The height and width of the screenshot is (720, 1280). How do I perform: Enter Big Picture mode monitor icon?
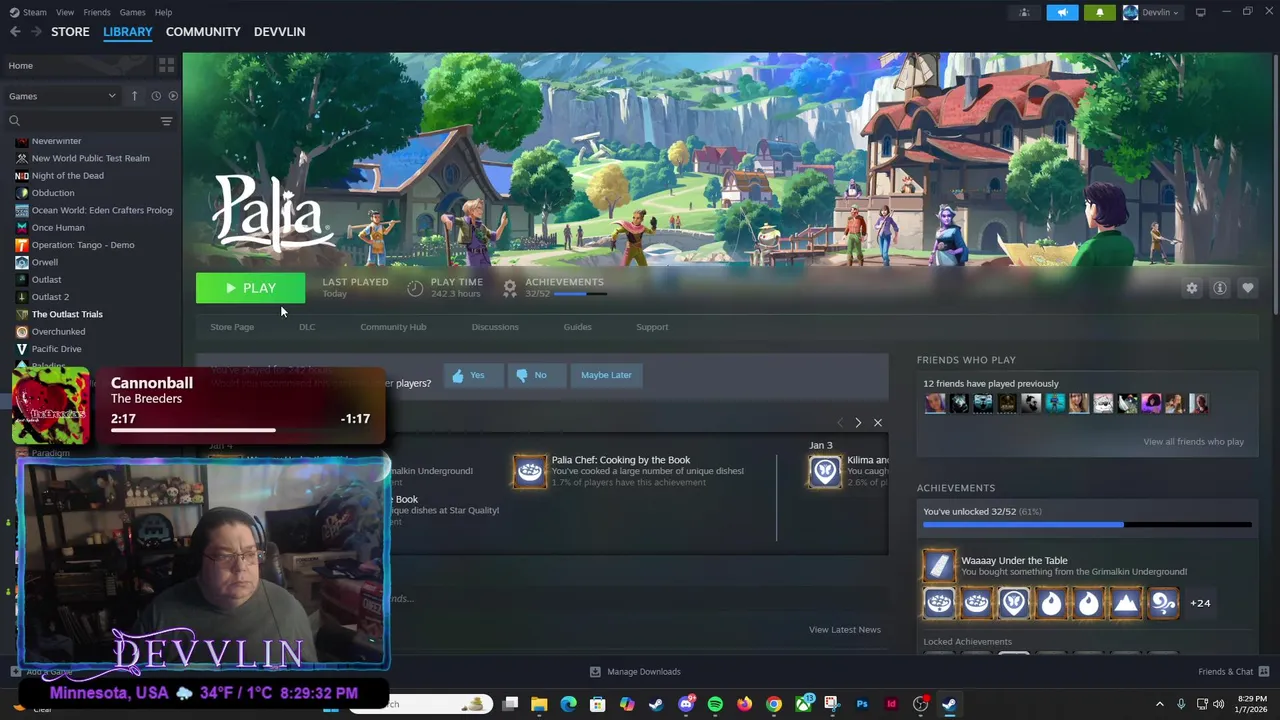click(x=1201, y=12)
